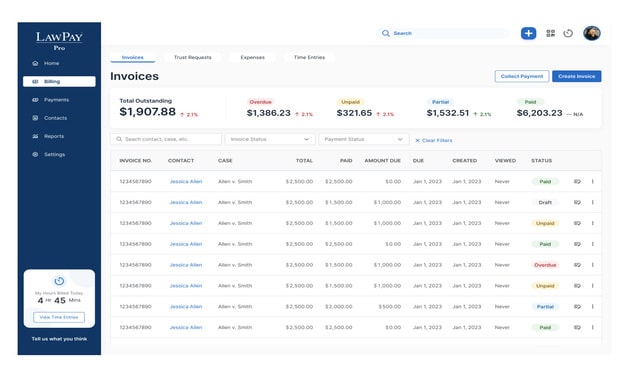The width and height of the screenshot is (620, 372).
Task: Switch to the Trust Requests tab
Action: 193,57
